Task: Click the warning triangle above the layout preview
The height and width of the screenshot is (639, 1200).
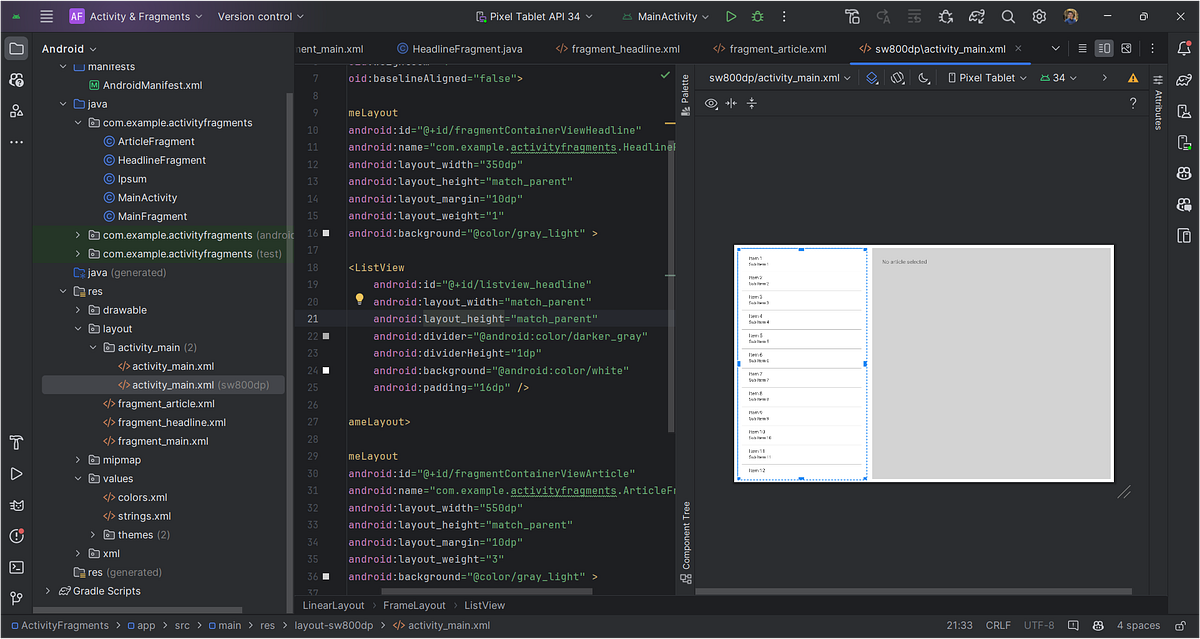Action: 1133,77
